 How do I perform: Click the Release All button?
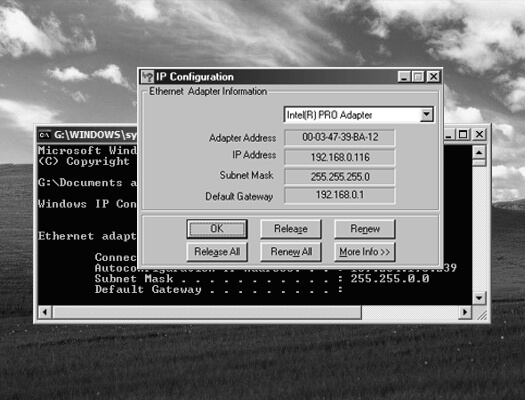pyautogui.click(x=217, y=252)
